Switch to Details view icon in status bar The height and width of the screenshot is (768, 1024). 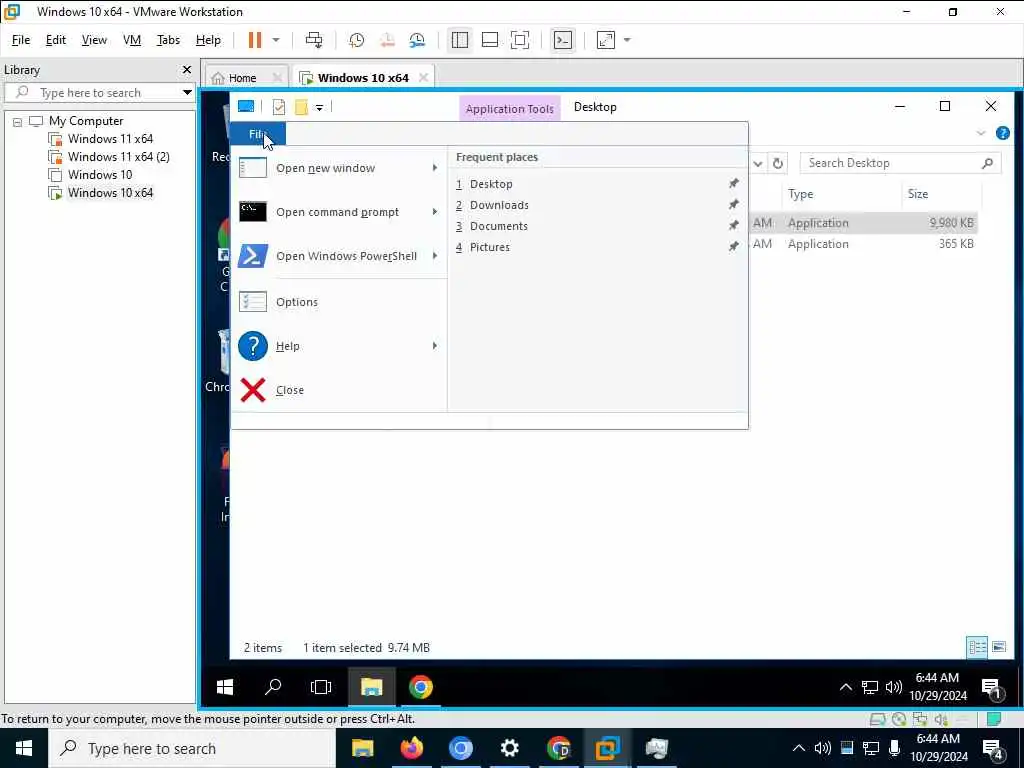[x=978, y=647]
